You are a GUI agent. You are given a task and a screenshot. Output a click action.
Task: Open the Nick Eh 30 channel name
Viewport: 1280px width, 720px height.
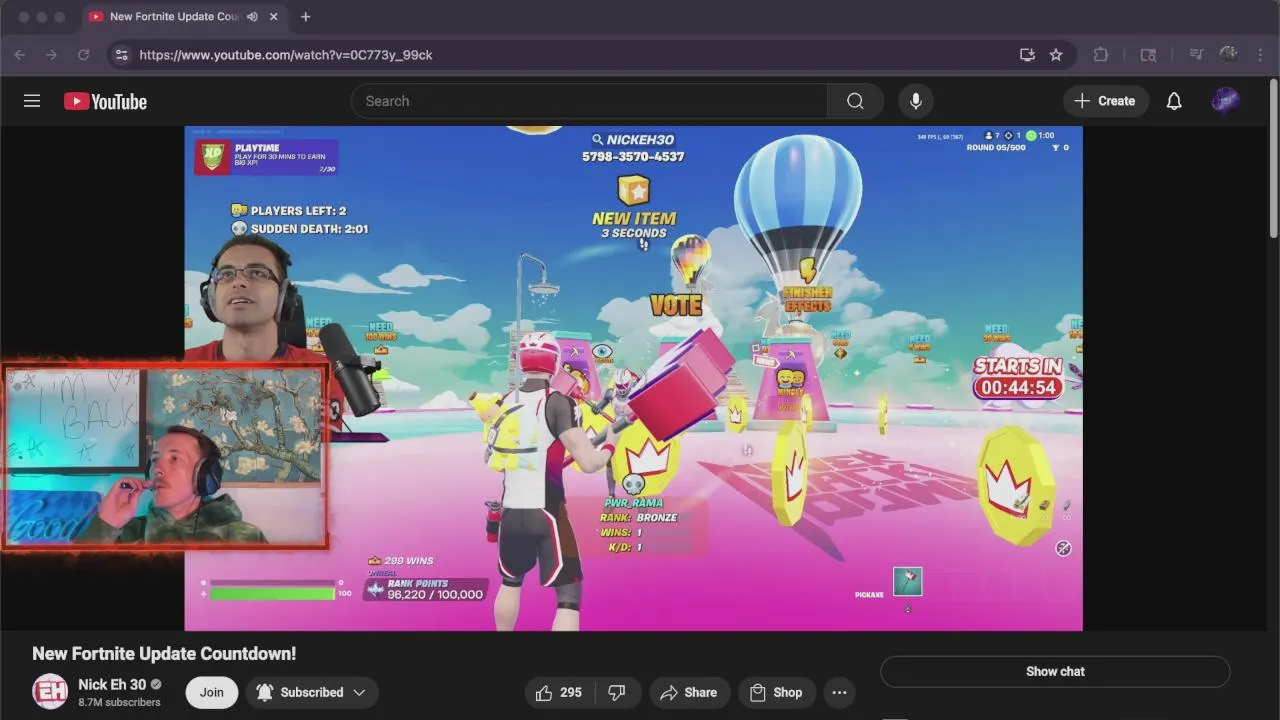click(x=112, y=685)
